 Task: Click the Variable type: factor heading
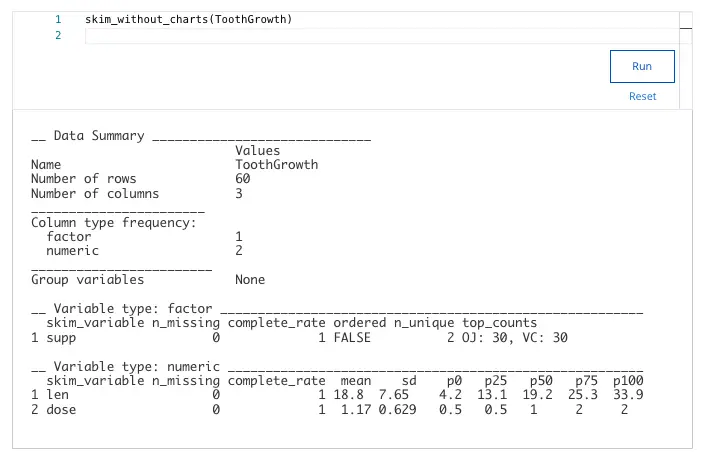pos(133,309)
